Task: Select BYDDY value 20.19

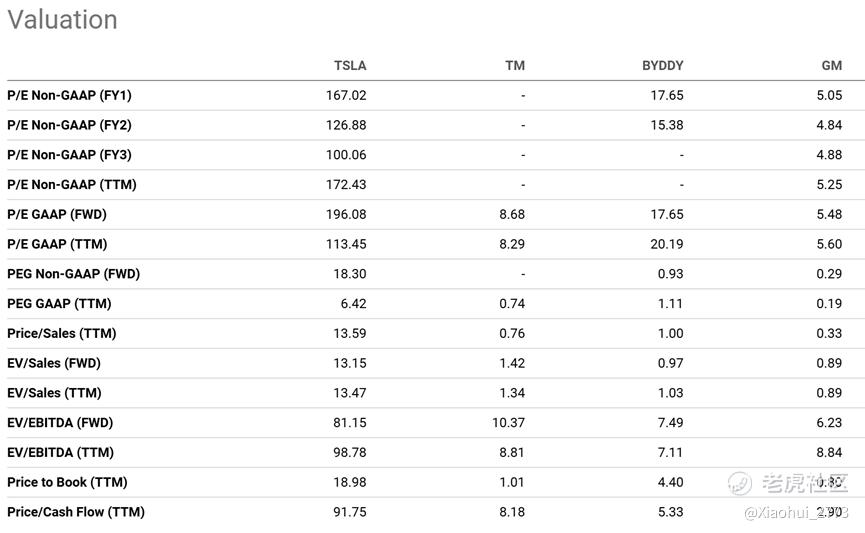Action: 666,244
